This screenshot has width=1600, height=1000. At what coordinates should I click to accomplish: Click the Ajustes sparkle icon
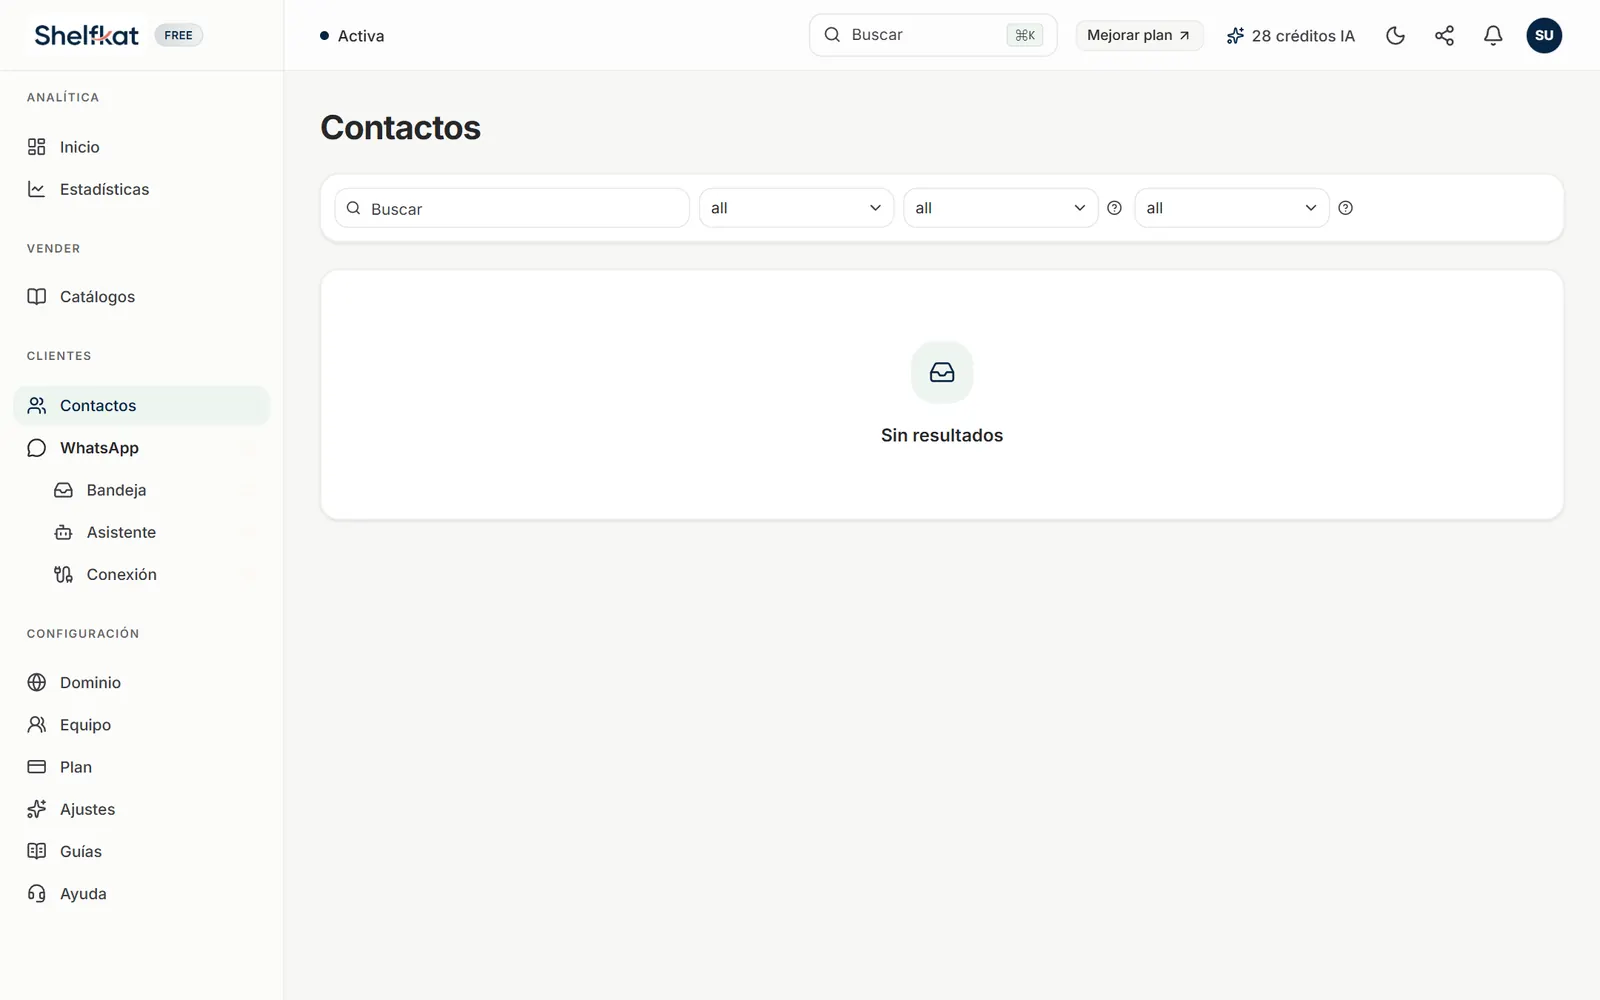37,809
